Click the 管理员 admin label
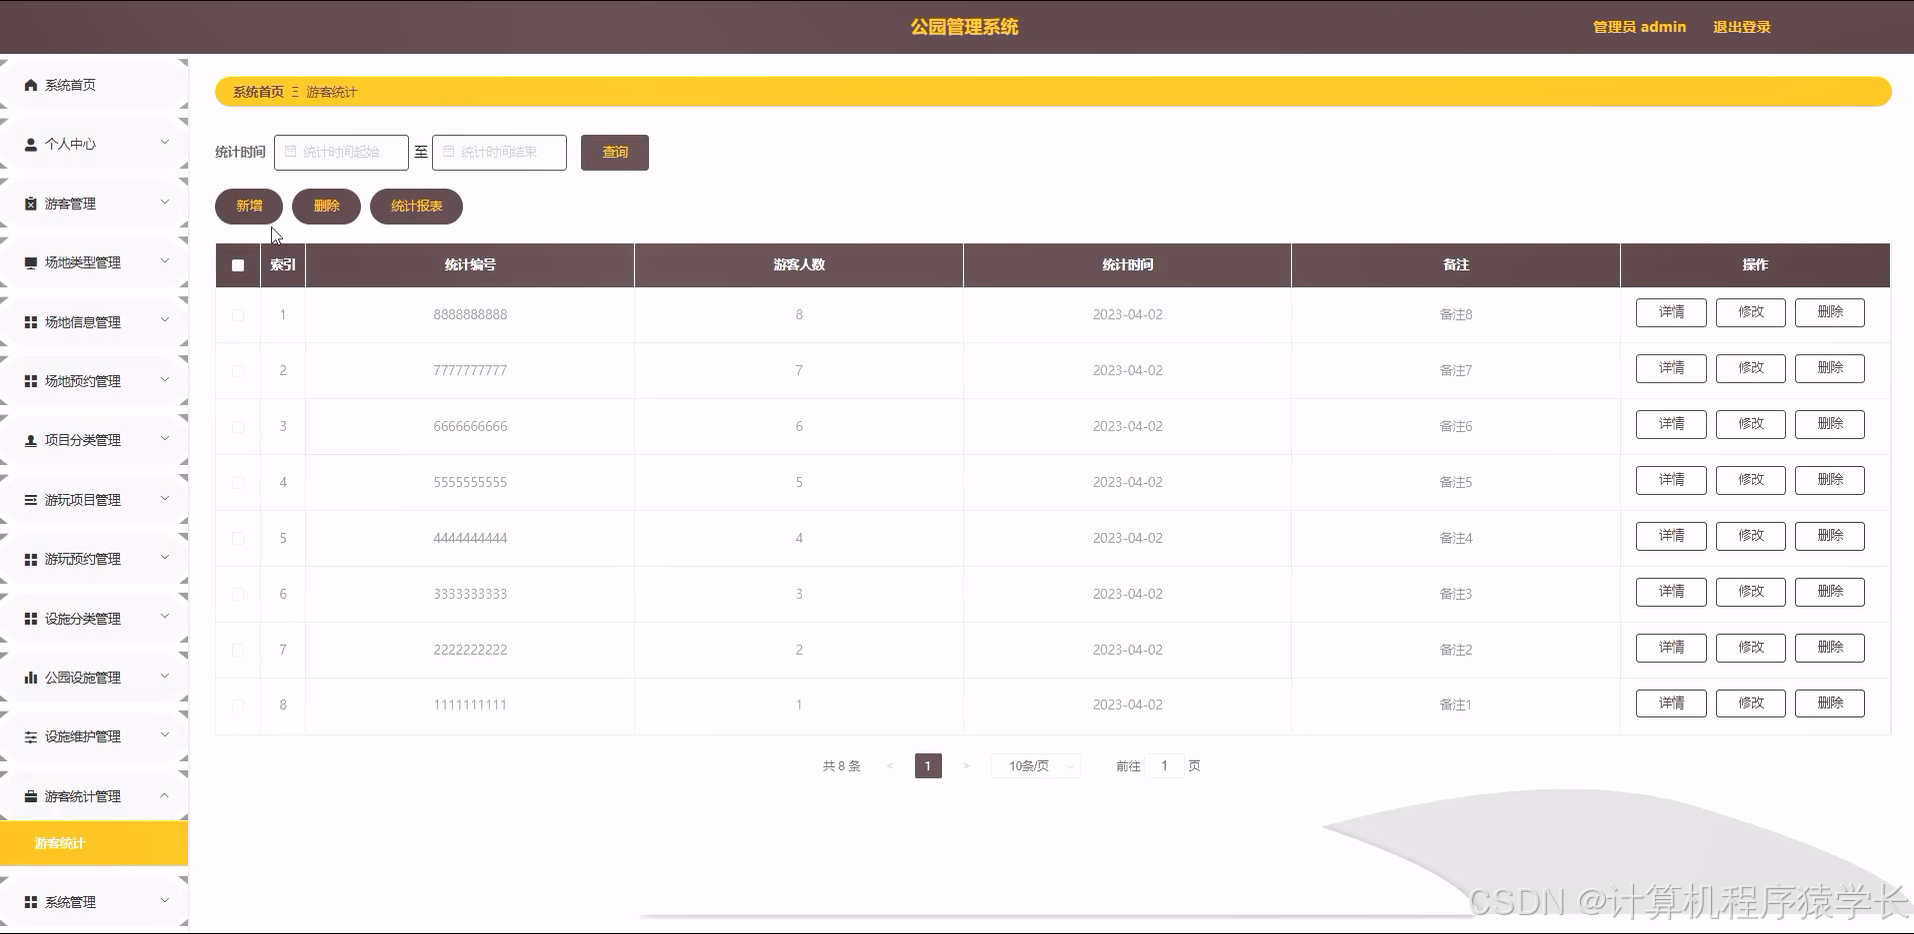This screenshot has height=934, width=1914. click(x=1639, y=27)
